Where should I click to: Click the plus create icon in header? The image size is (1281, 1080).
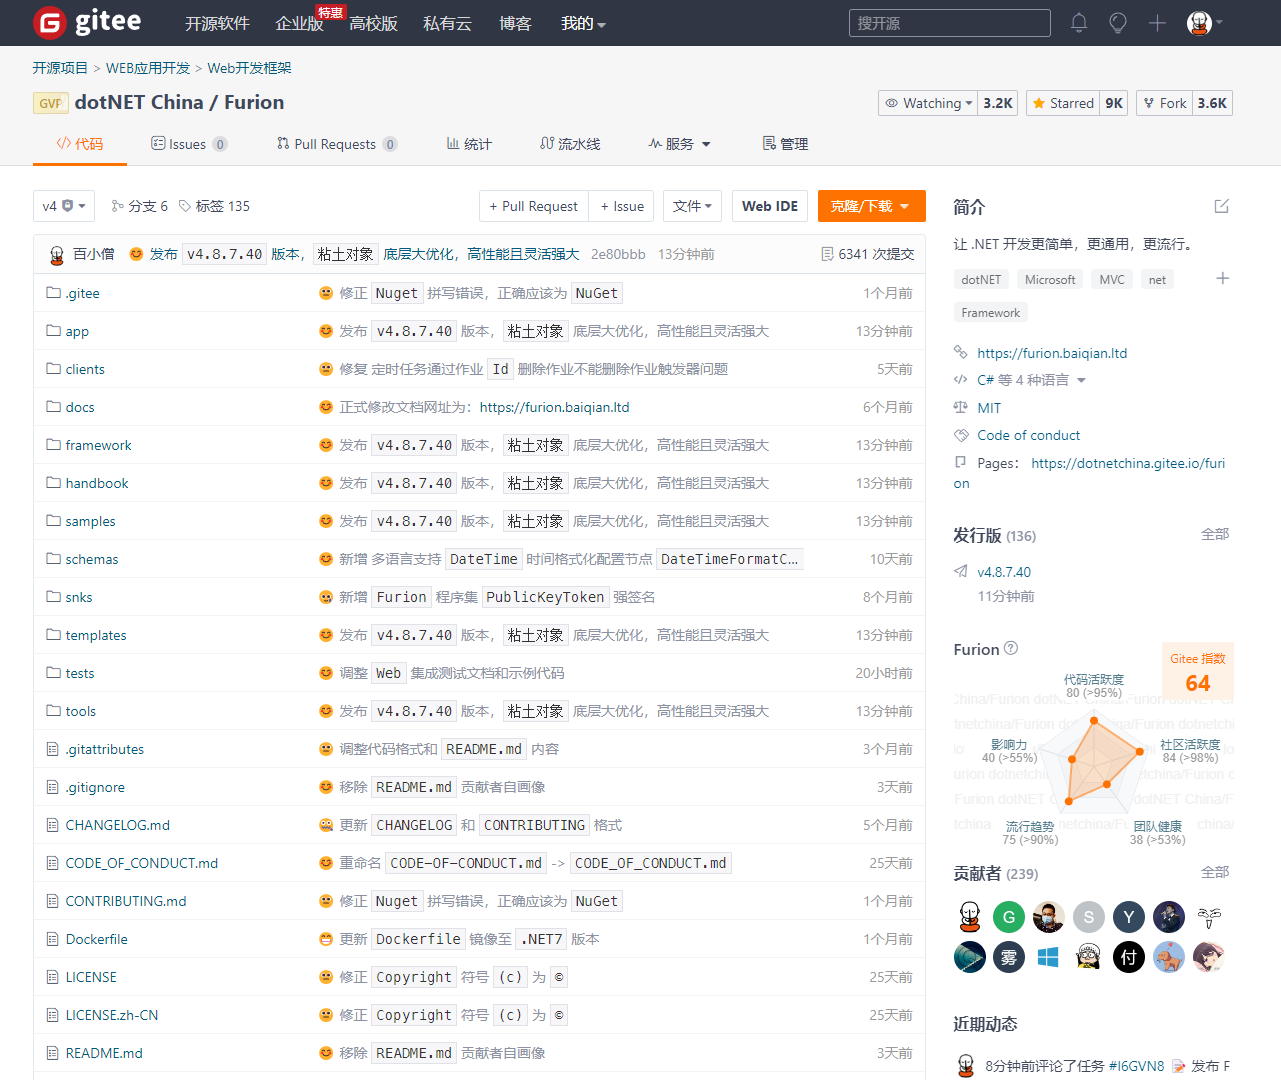(1157, 22)
